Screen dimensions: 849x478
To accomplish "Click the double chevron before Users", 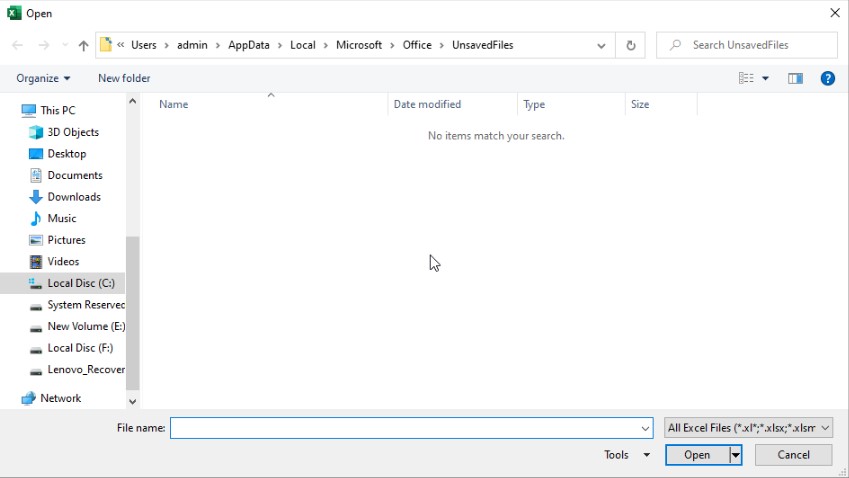I will tap(120, 45).
